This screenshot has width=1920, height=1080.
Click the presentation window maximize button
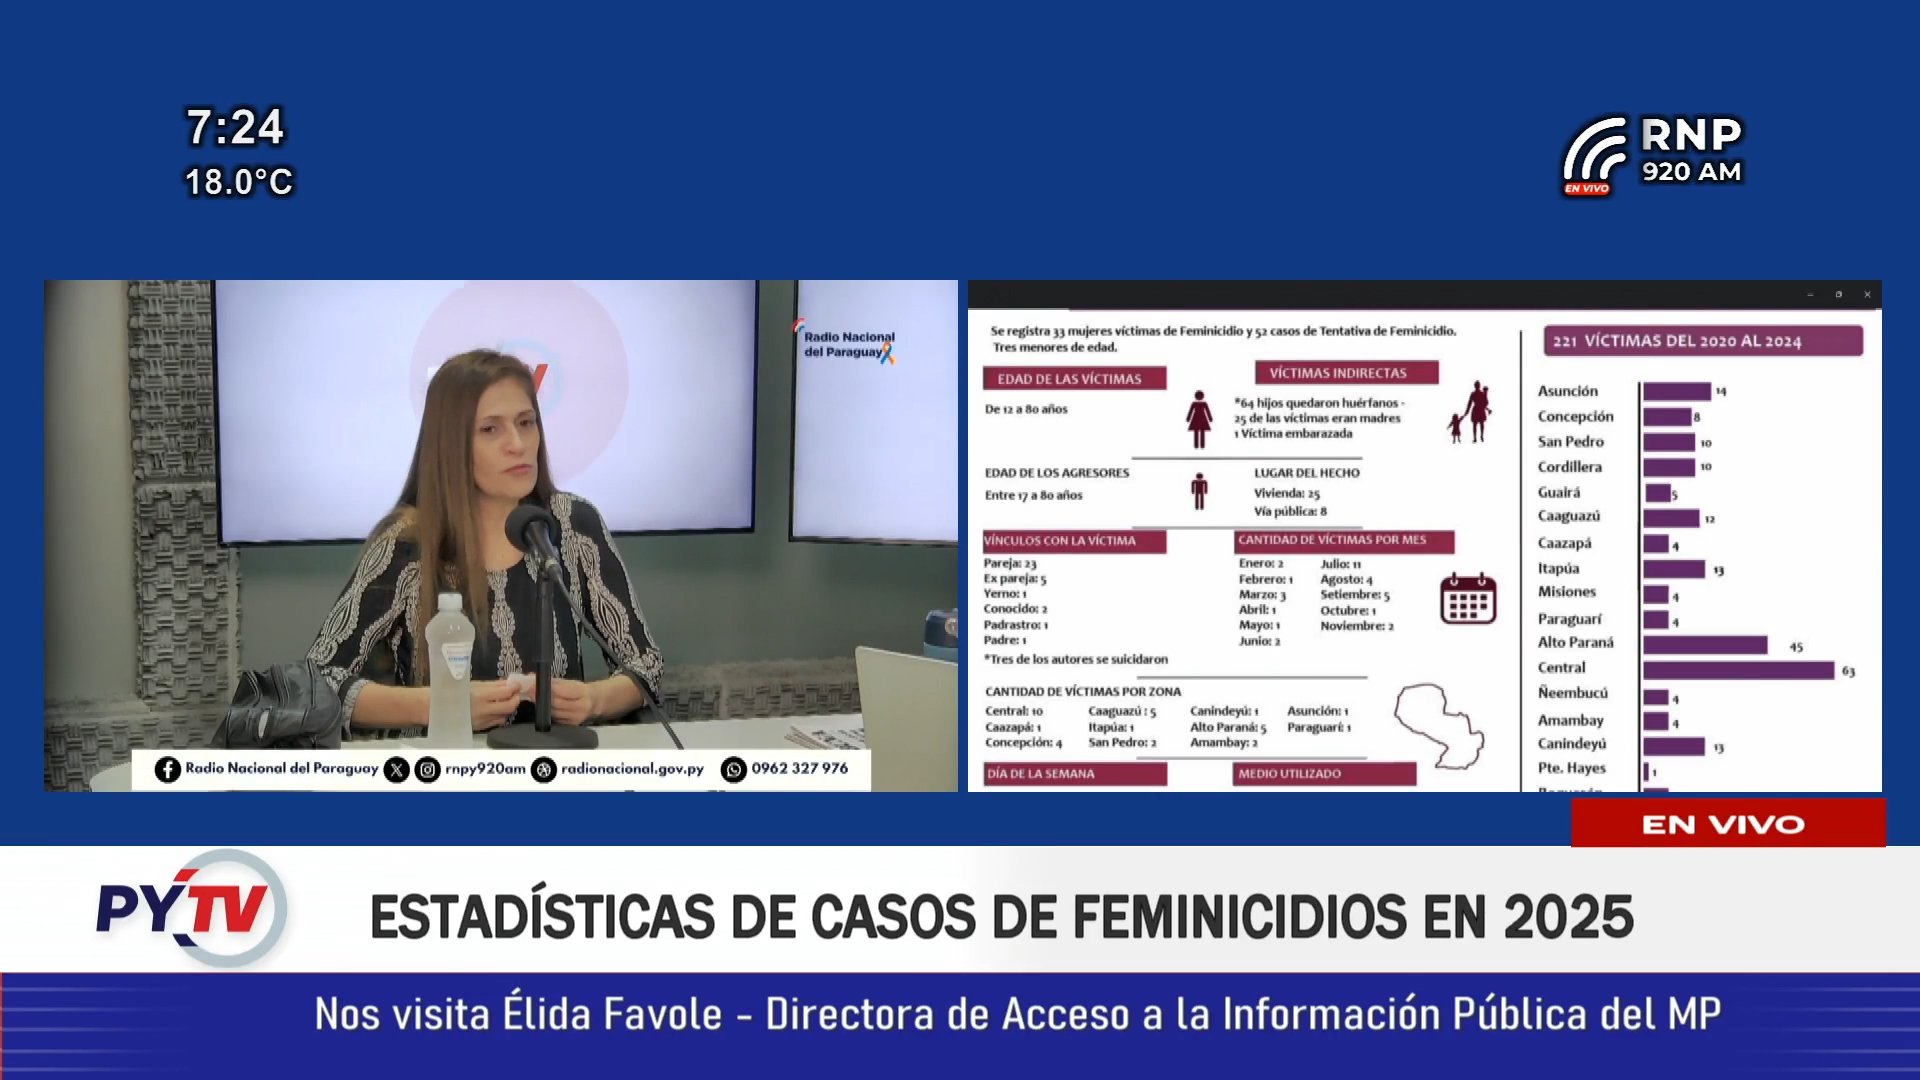click(1838, 295)
